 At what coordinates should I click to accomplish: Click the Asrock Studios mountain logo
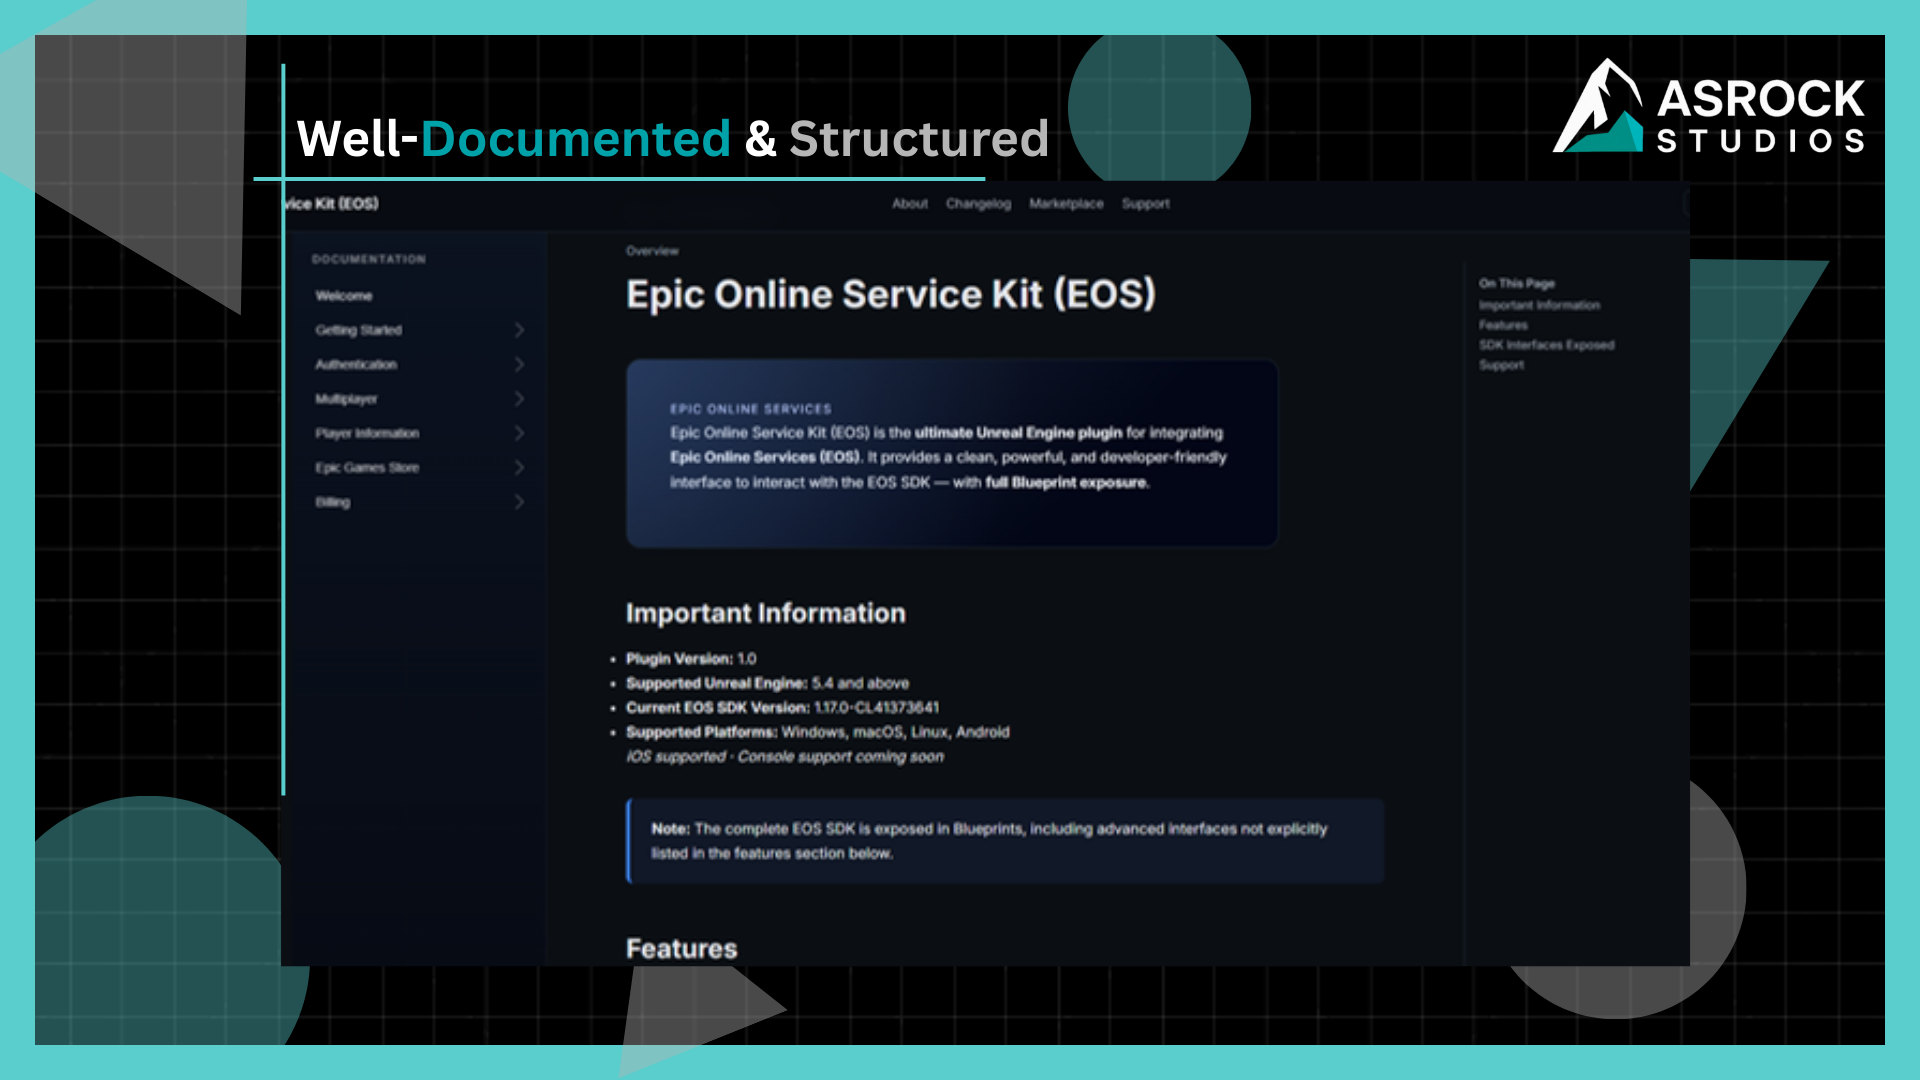pyautogui.click(x=1598, y=106)
